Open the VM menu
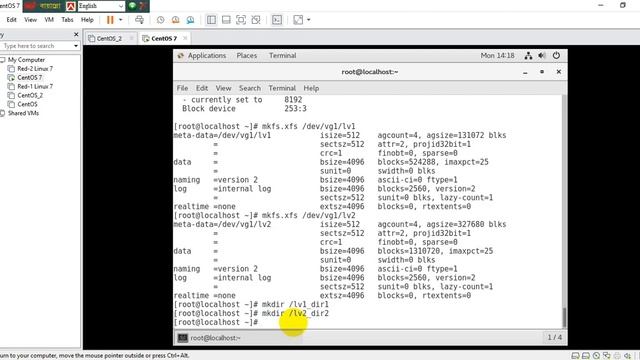Image resolution: width=640 pixels, height=360 pixels. click(49, 20)
